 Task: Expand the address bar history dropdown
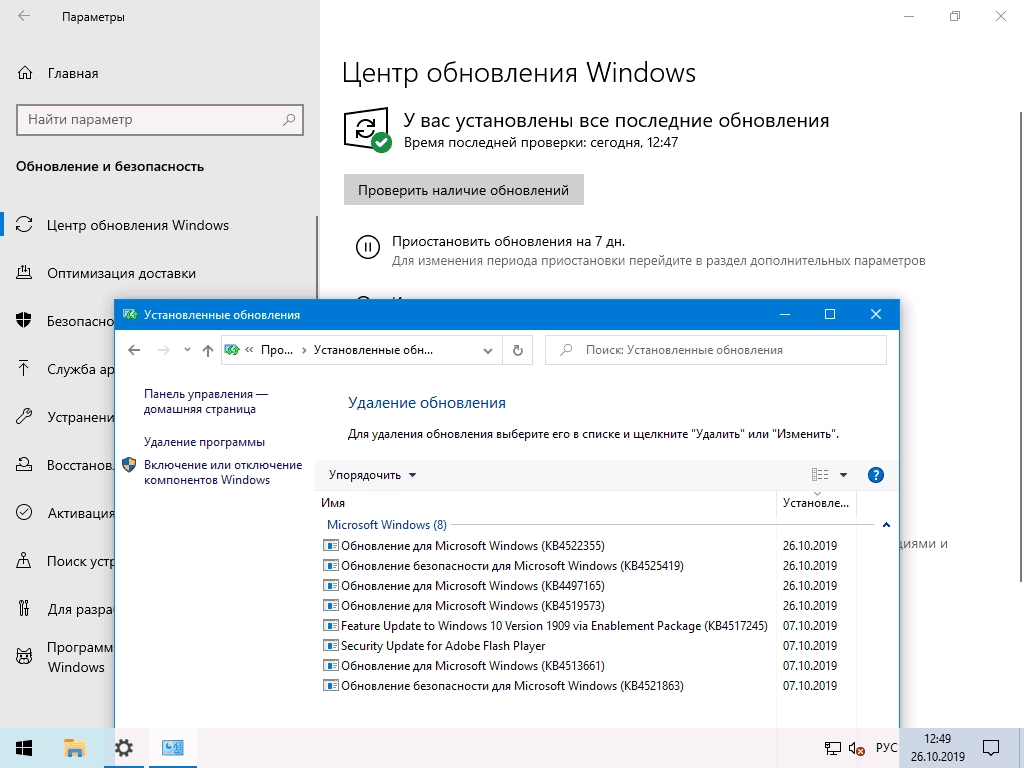point(487,351)
